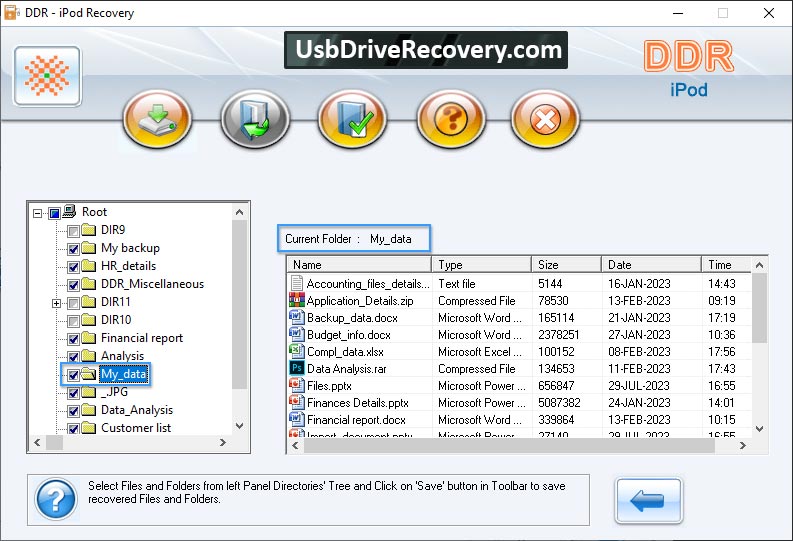The image size is (793, 541).
Task: Uncheck the HR_details folder checkbox
Action: pyautogui.click(x=73, y=267)
